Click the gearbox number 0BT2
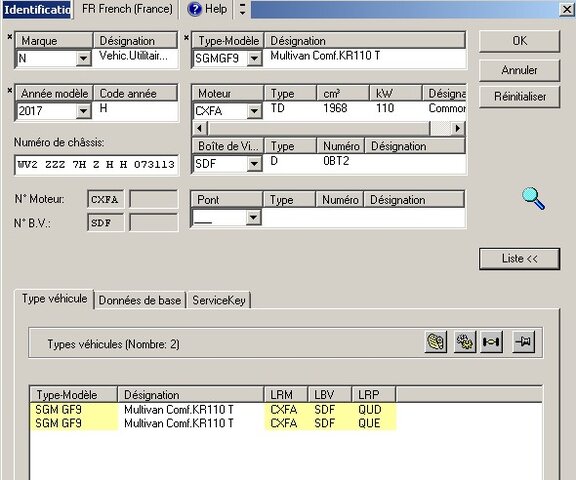The image size is (576, 480). [x=336, y=161]
